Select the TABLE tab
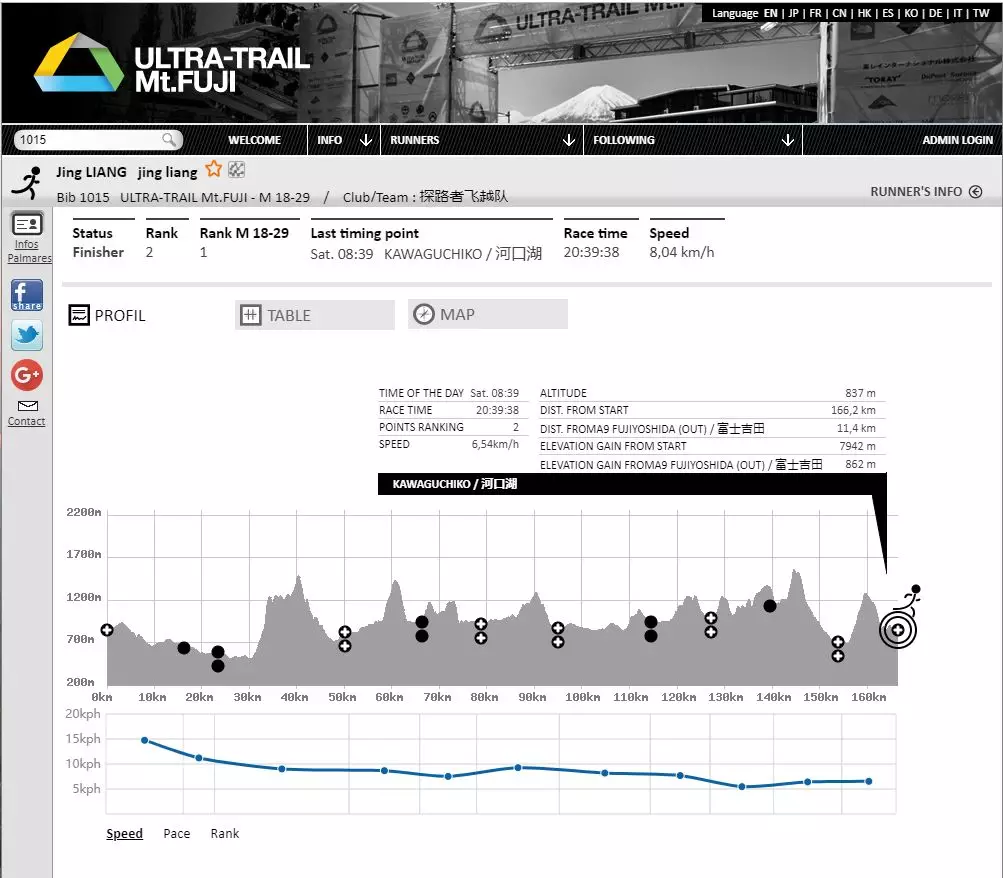Image resolution: width=1003 pixels, height=878 pixels. coord(315,315)
